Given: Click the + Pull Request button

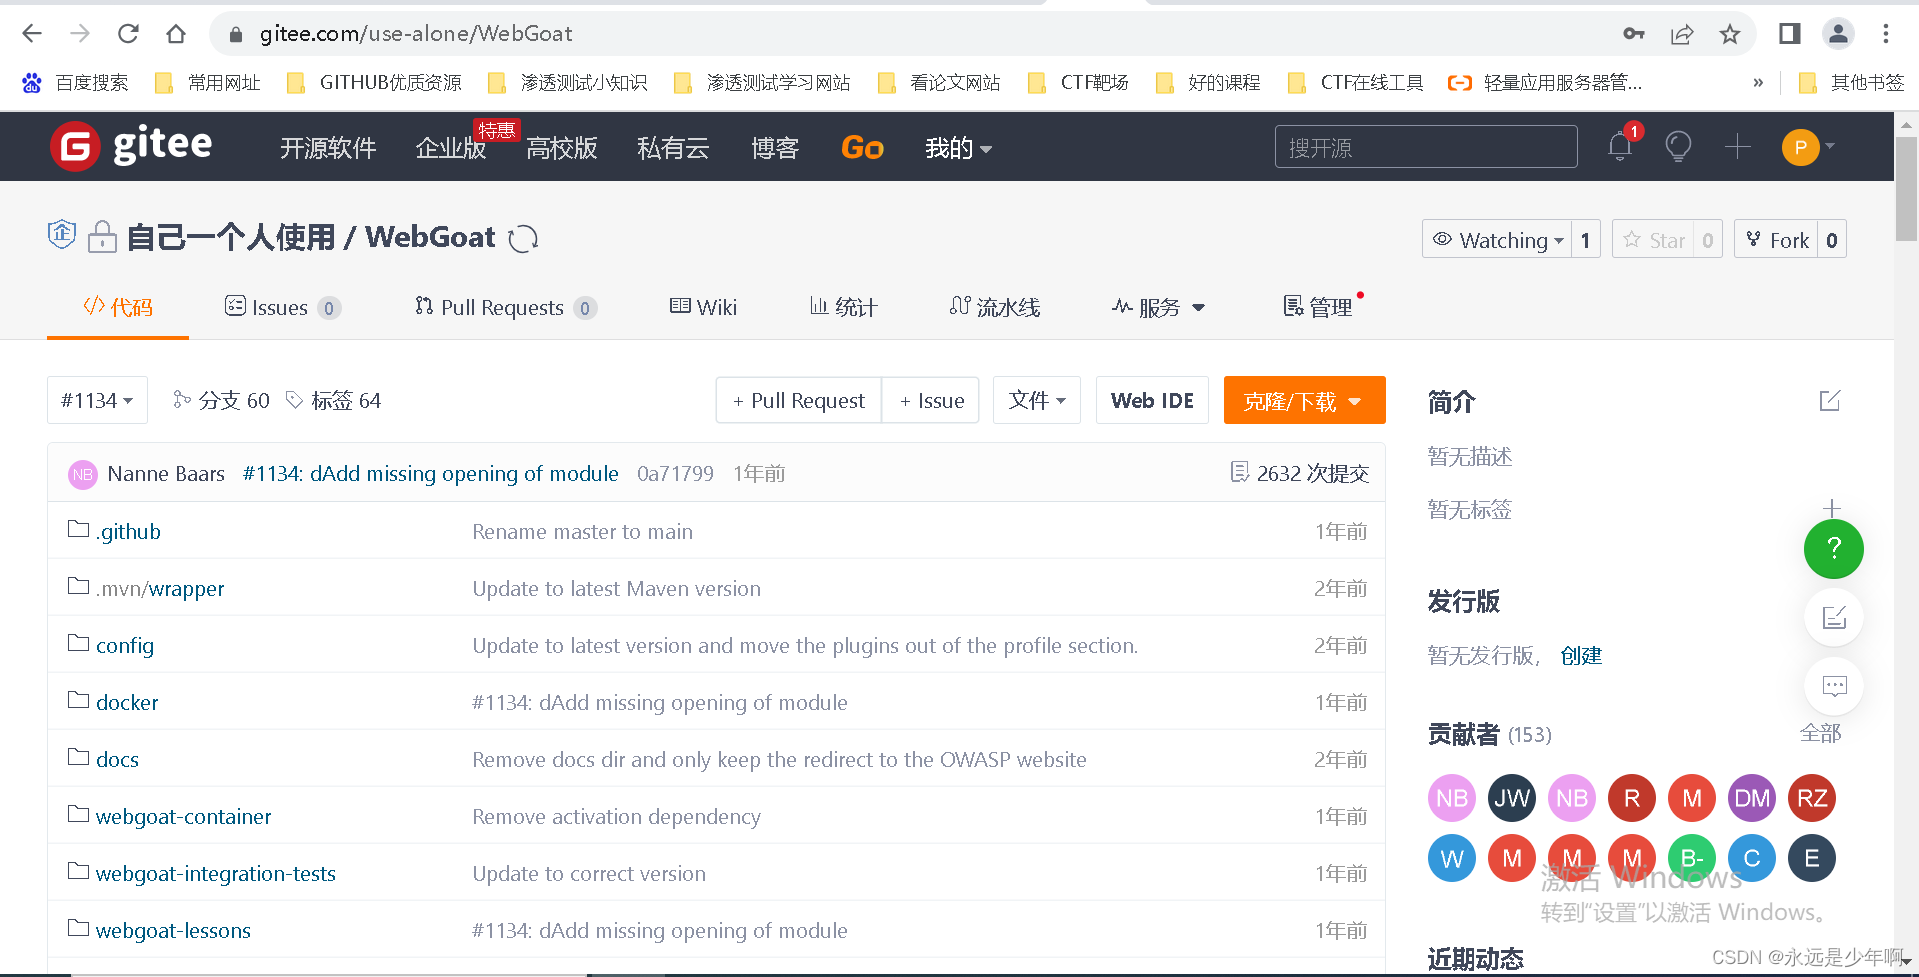Looking at the screenshot, I should (798, 400).
